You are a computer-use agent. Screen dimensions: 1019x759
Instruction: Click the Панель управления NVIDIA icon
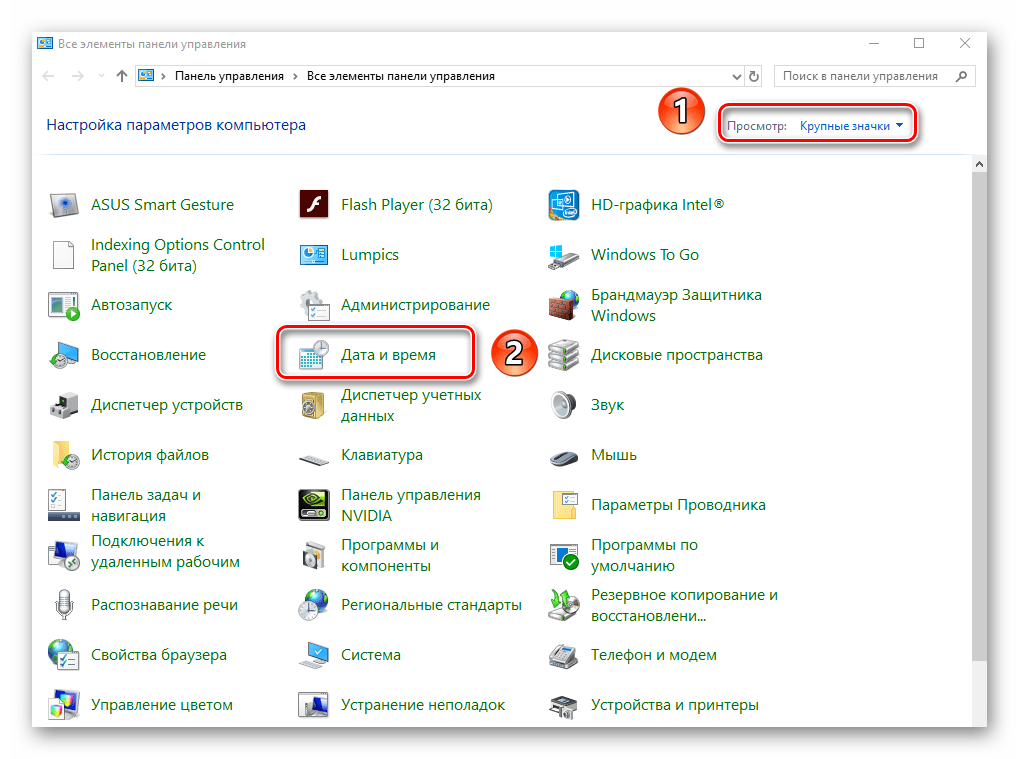314,506
